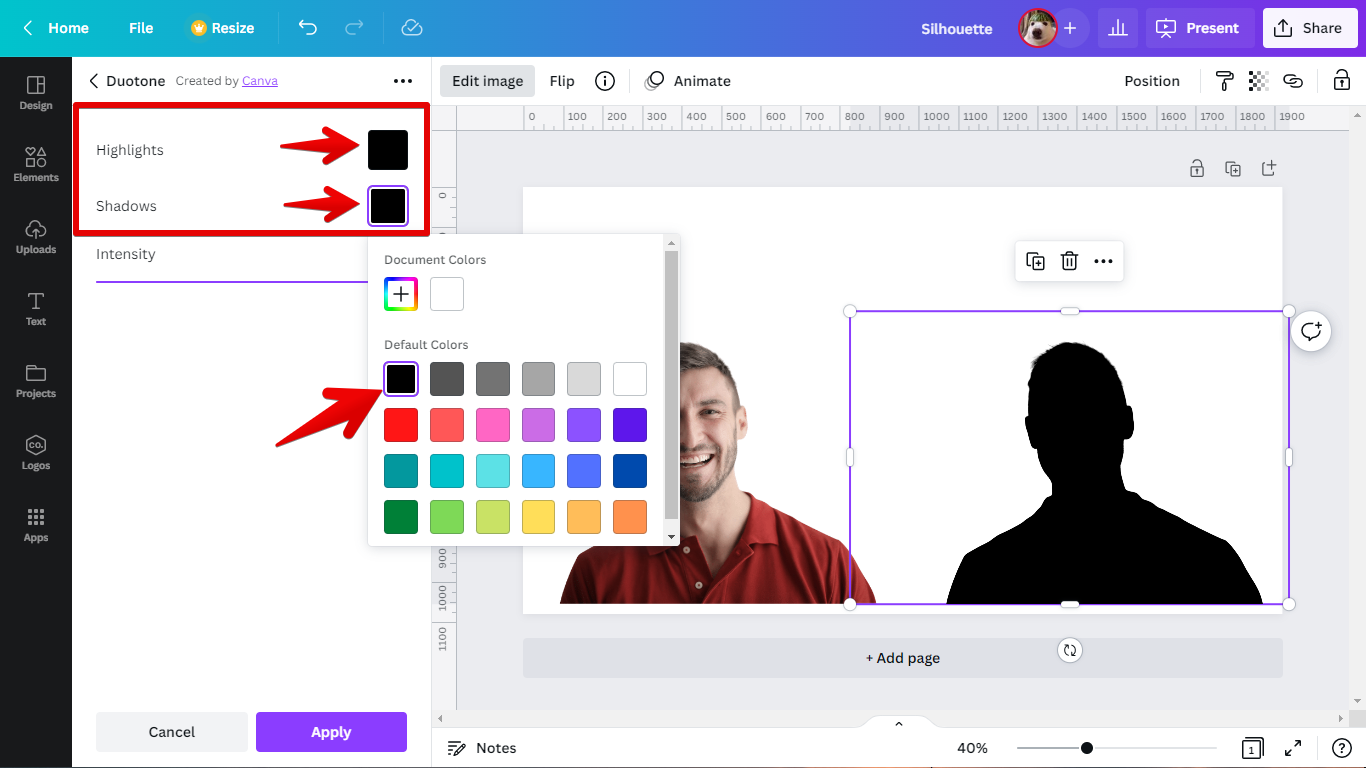Open the insights bar chart icon
Image resolution: width=1366 pixels, height=768 pixels.
click(1117, 28)
